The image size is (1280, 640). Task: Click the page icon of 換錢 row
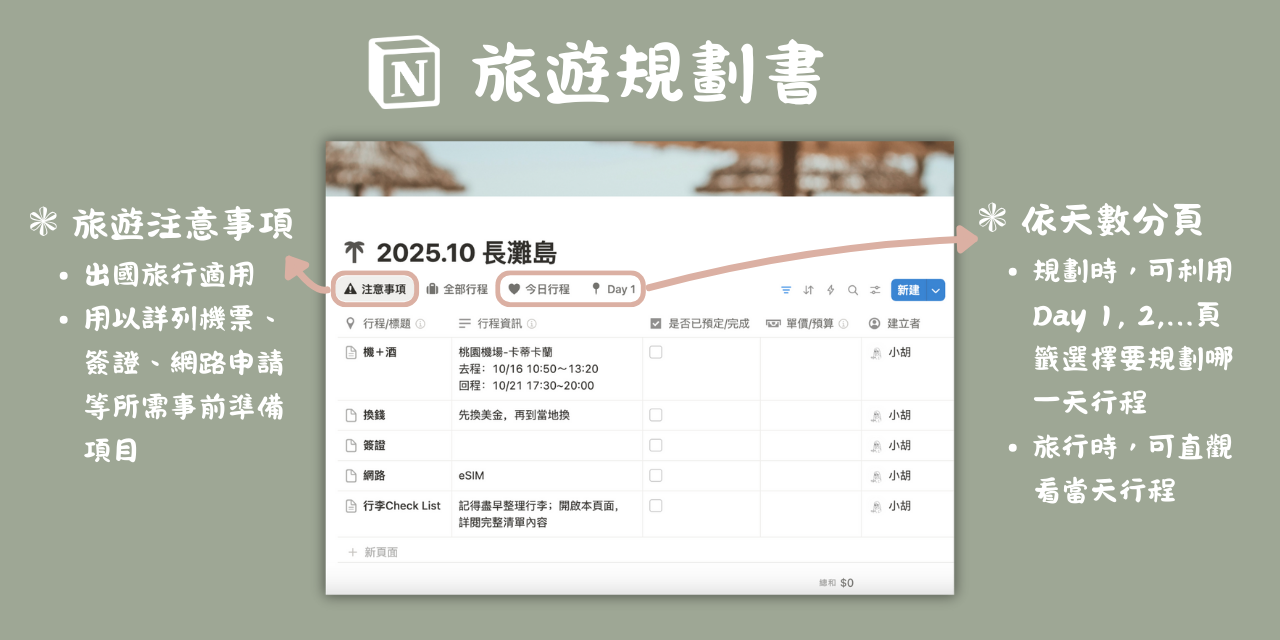pyautogui.click(x=351, y=415)
